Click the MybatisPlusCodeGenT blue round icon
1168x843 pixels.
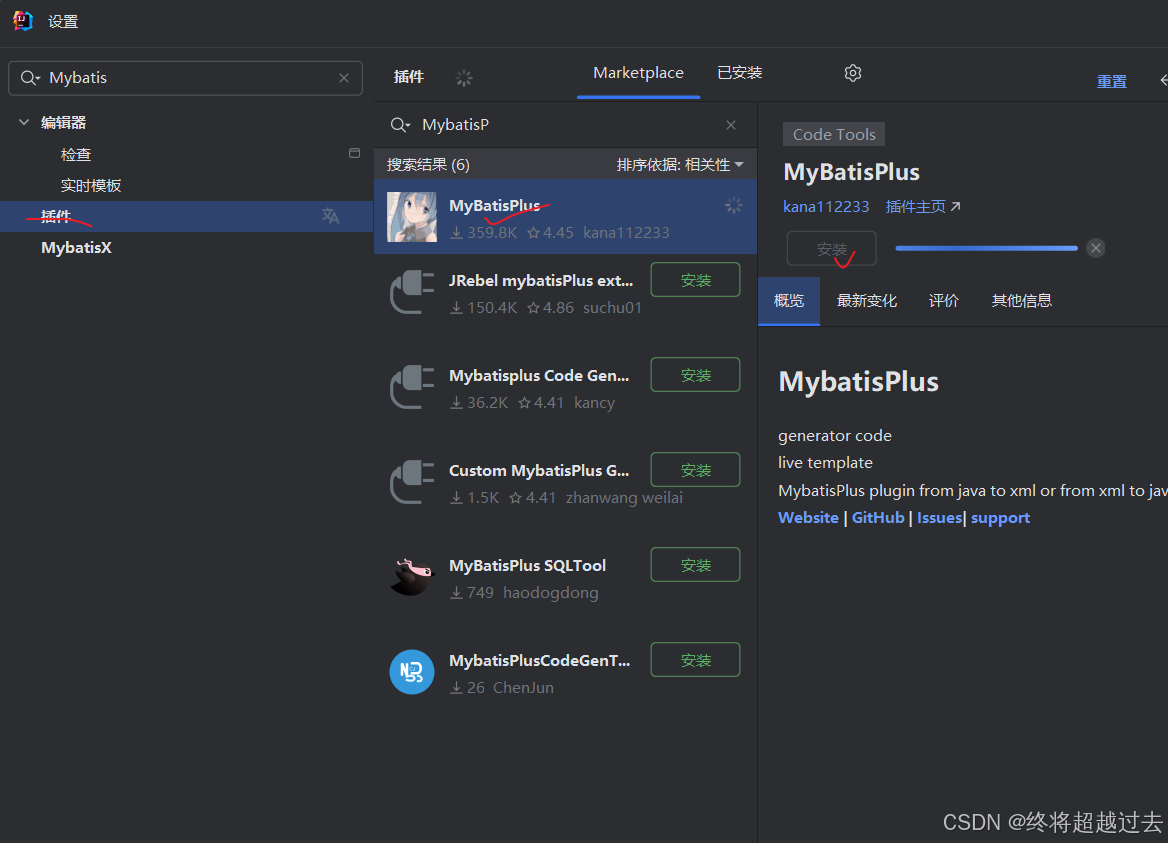(412, 672)
